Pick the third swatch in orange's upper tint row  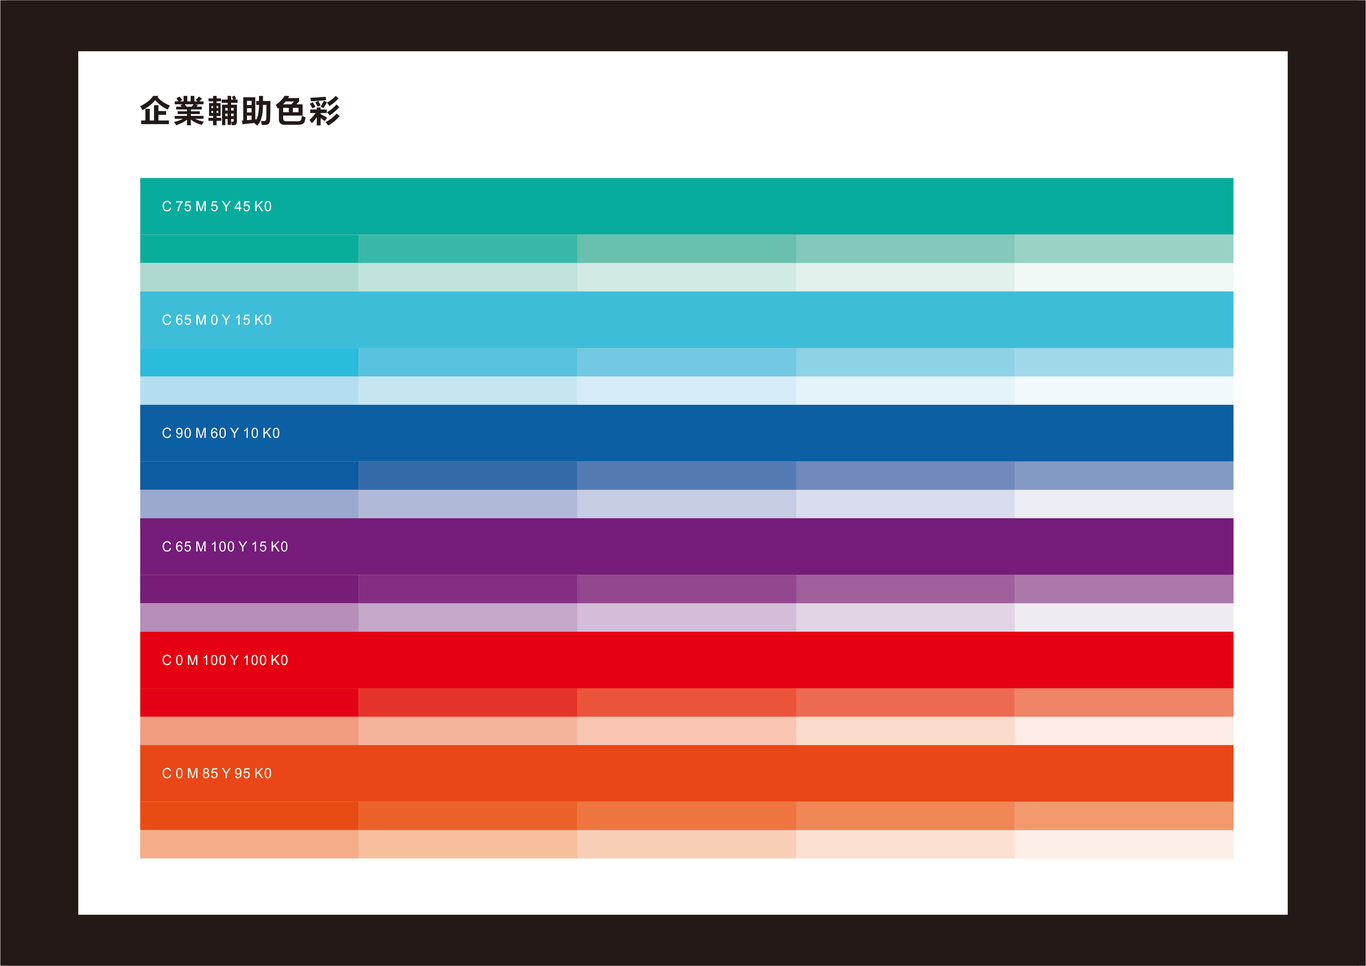pos(687,816)
